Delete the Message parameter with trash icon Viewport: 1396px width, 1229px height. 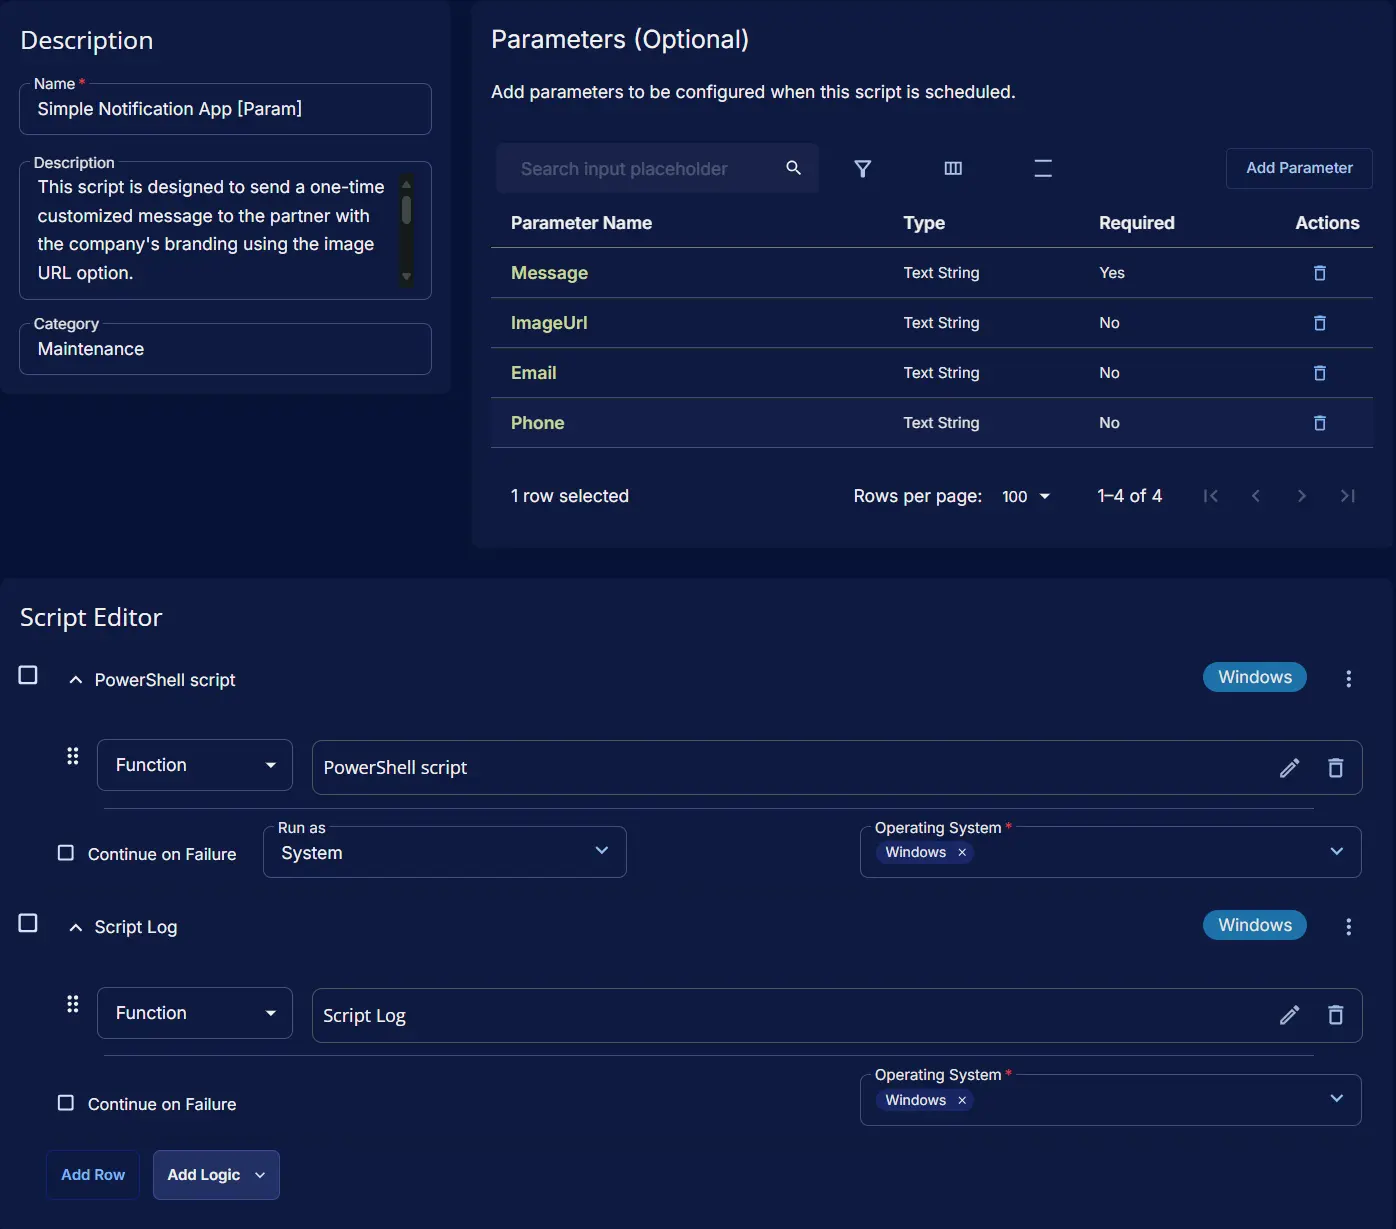[x=1319, y=273]
